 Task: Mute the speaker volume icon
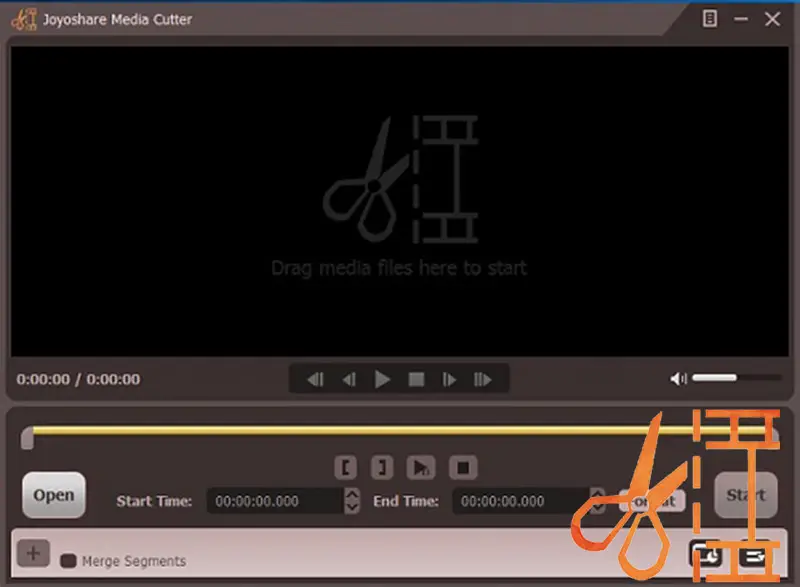679,378
